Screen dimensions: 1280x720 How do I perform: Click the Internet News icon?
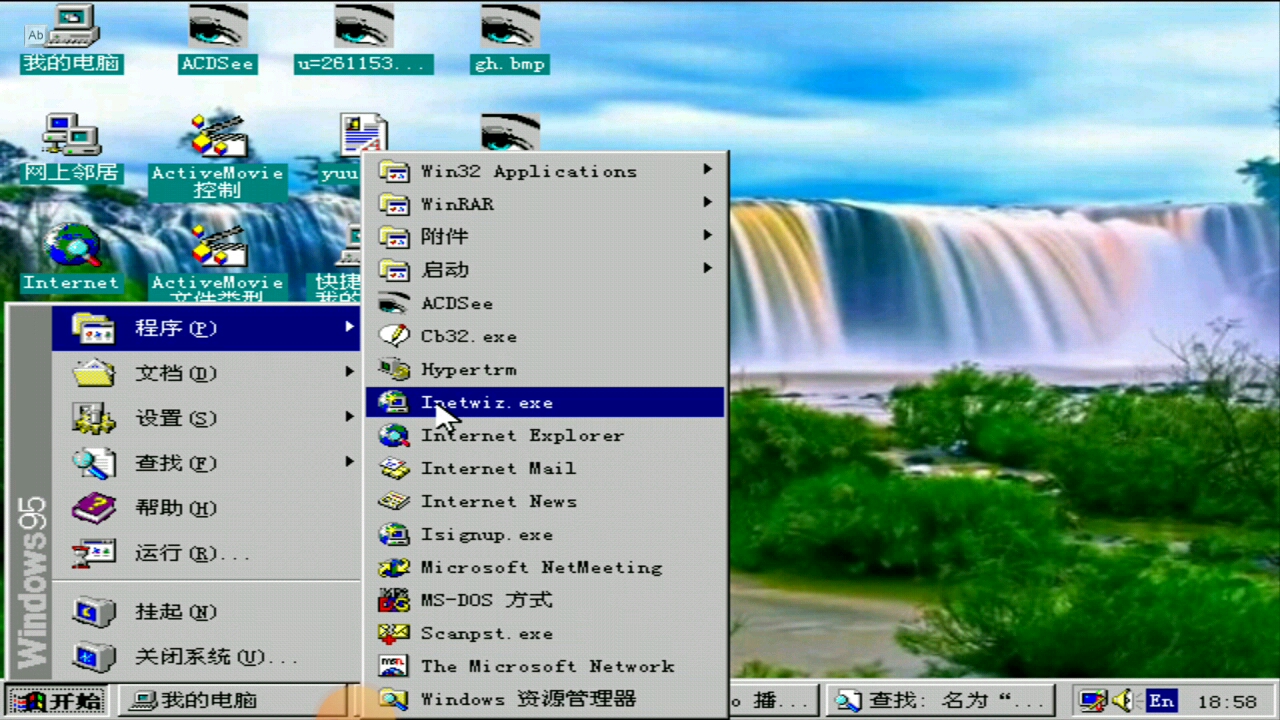[x=394, y=501]
